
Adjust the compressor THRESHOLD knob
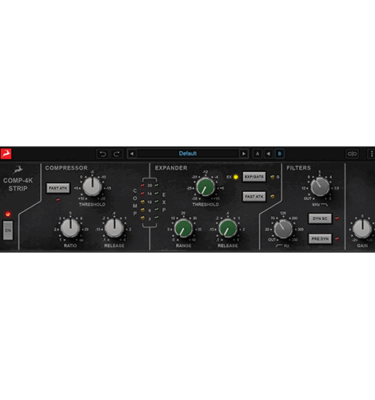pyautogui.click(x=92, y=187)
